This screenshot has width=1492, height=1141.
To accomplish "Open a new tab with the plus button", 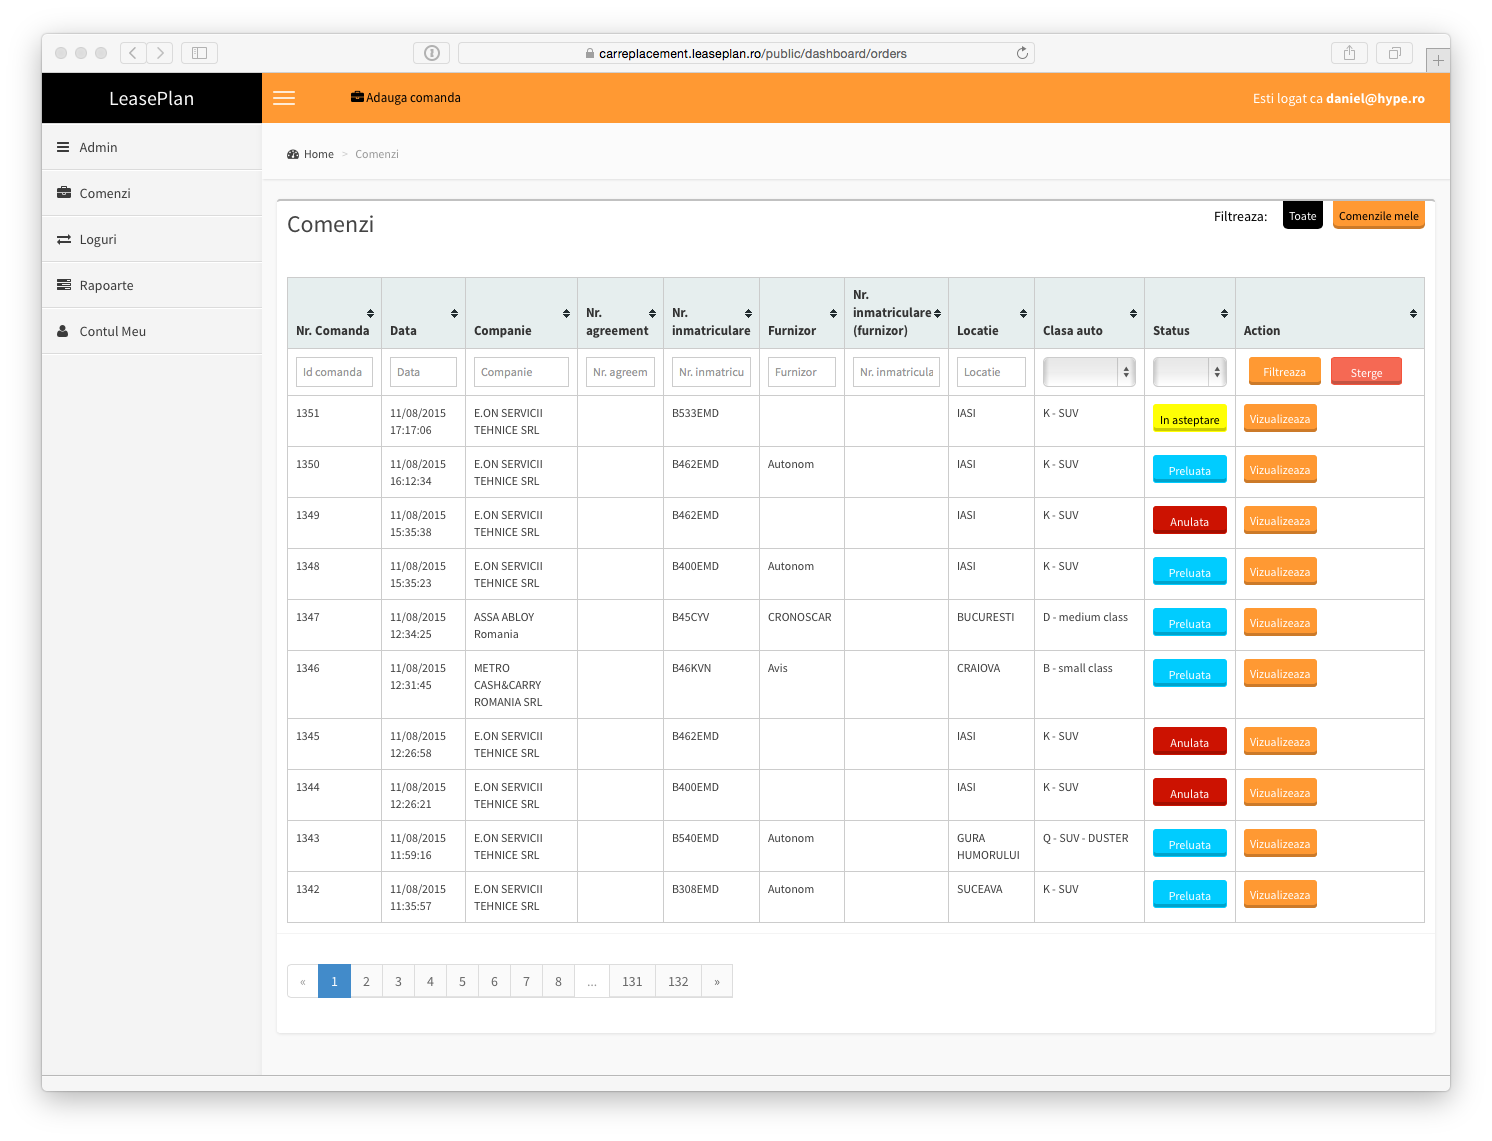I will [x=1438, y=60].
